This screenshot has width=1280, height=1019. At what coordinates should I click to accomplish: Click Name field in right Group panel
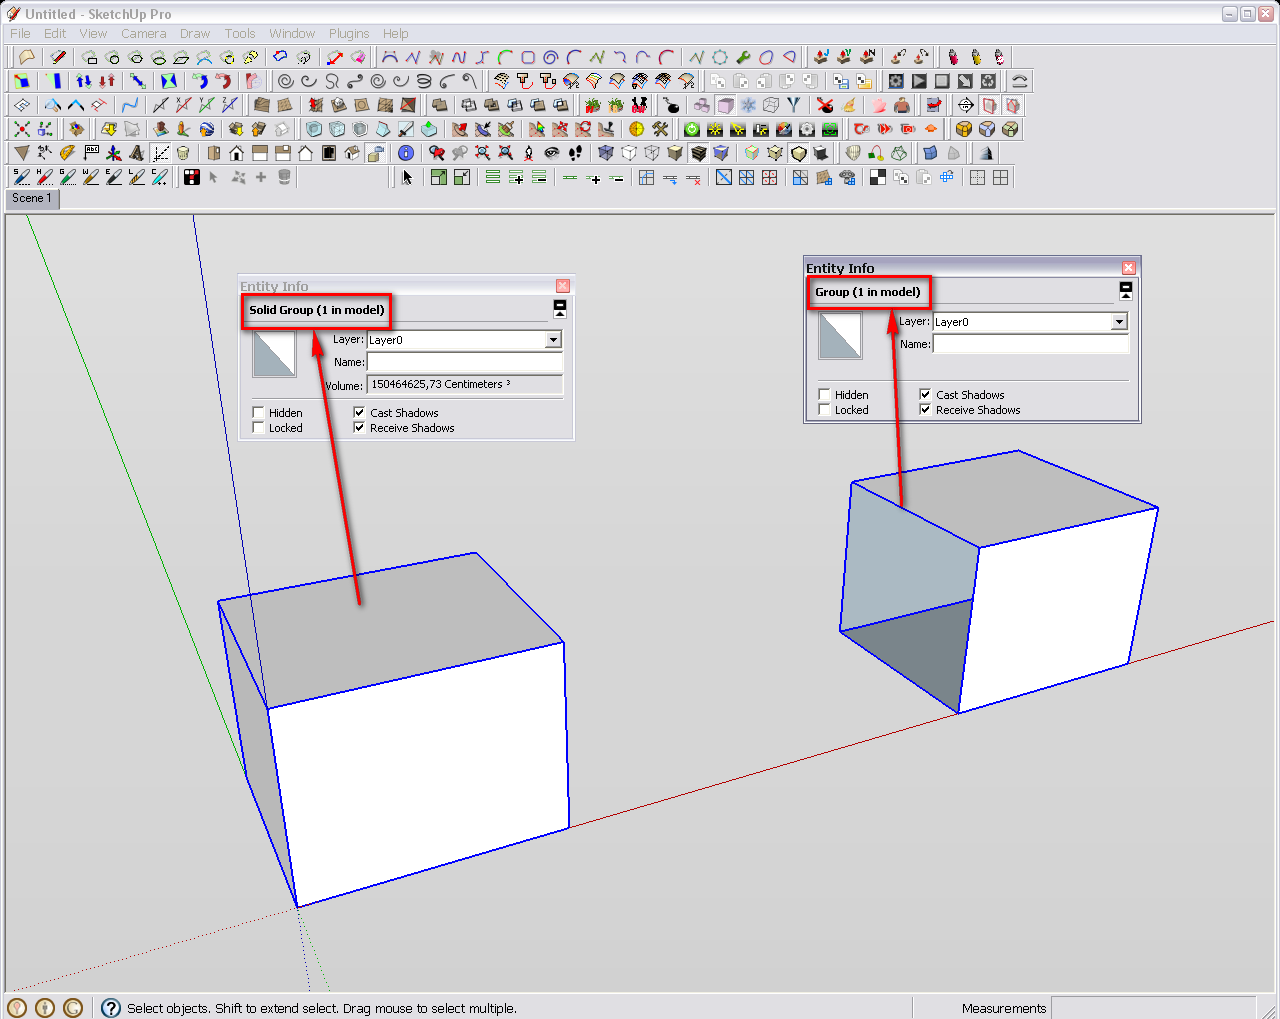point(1031,344)
